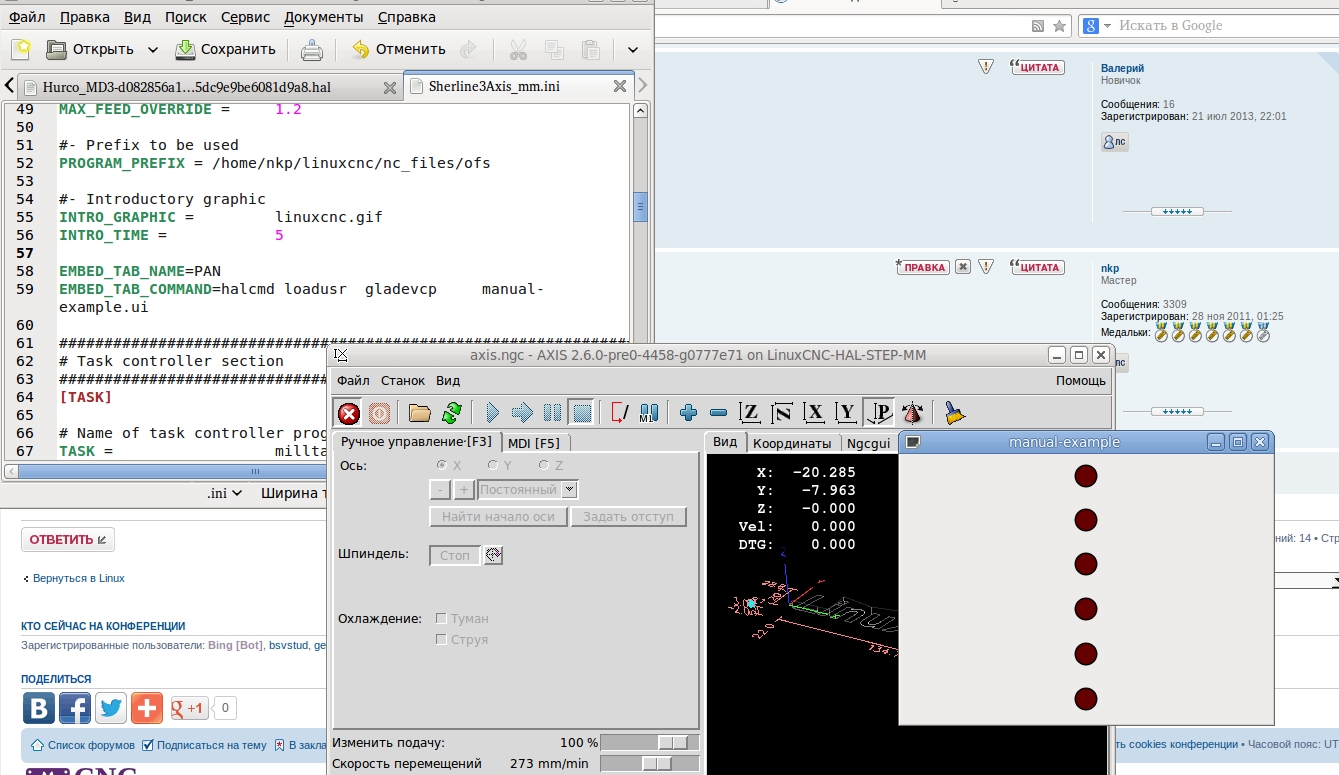Viewport: 1339px width, 775px height.
Task: Share the page on VK
Action: point(39,709)
